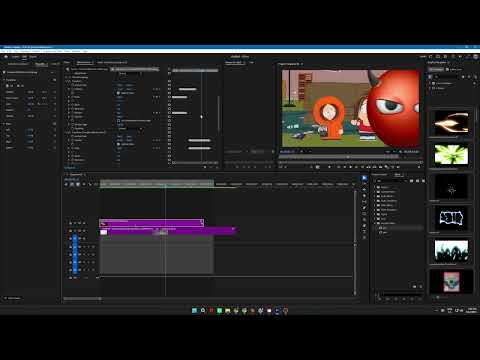The image size is (480, 360).
Task: Expand the Presets folder in Effects panel
Action: 375,187
